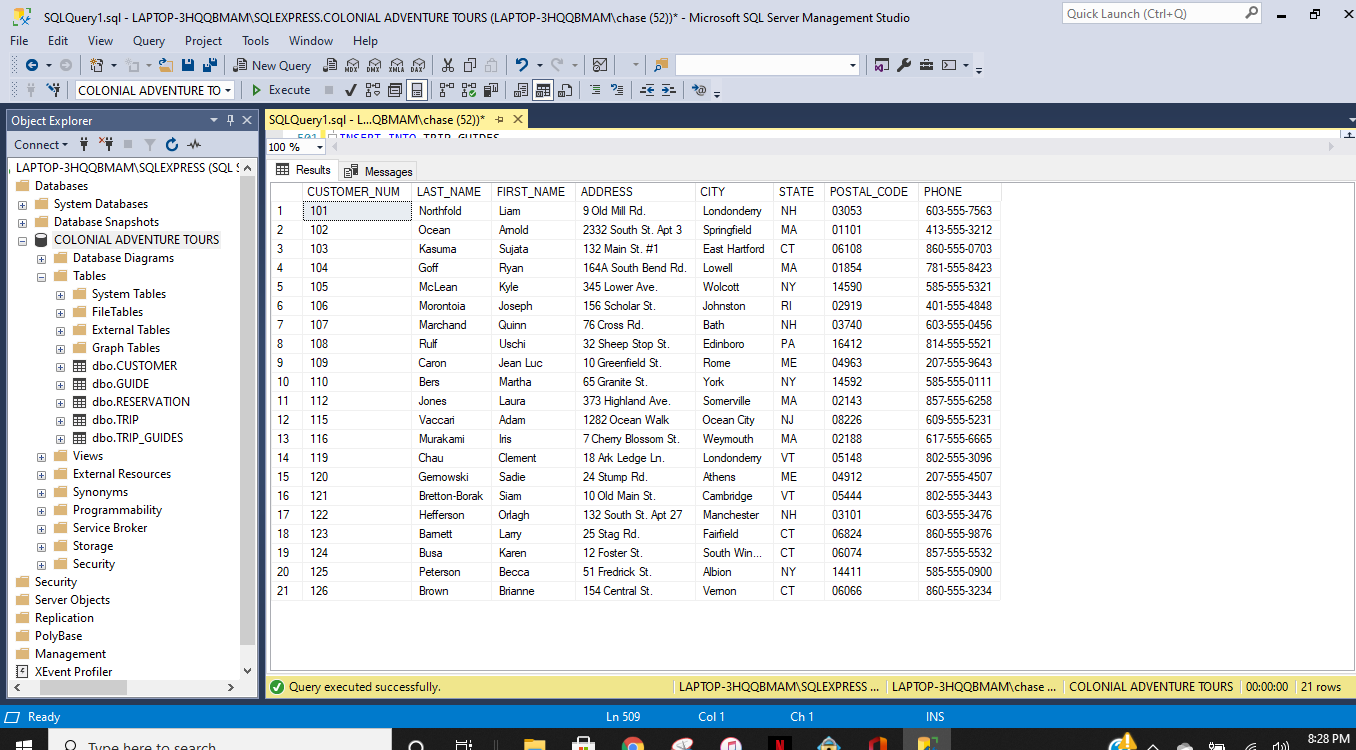Image resolution: width=1356 pixels, height=750 pixels.
Task: Parse the query with the checkmark icon
Action: [350, 90]
